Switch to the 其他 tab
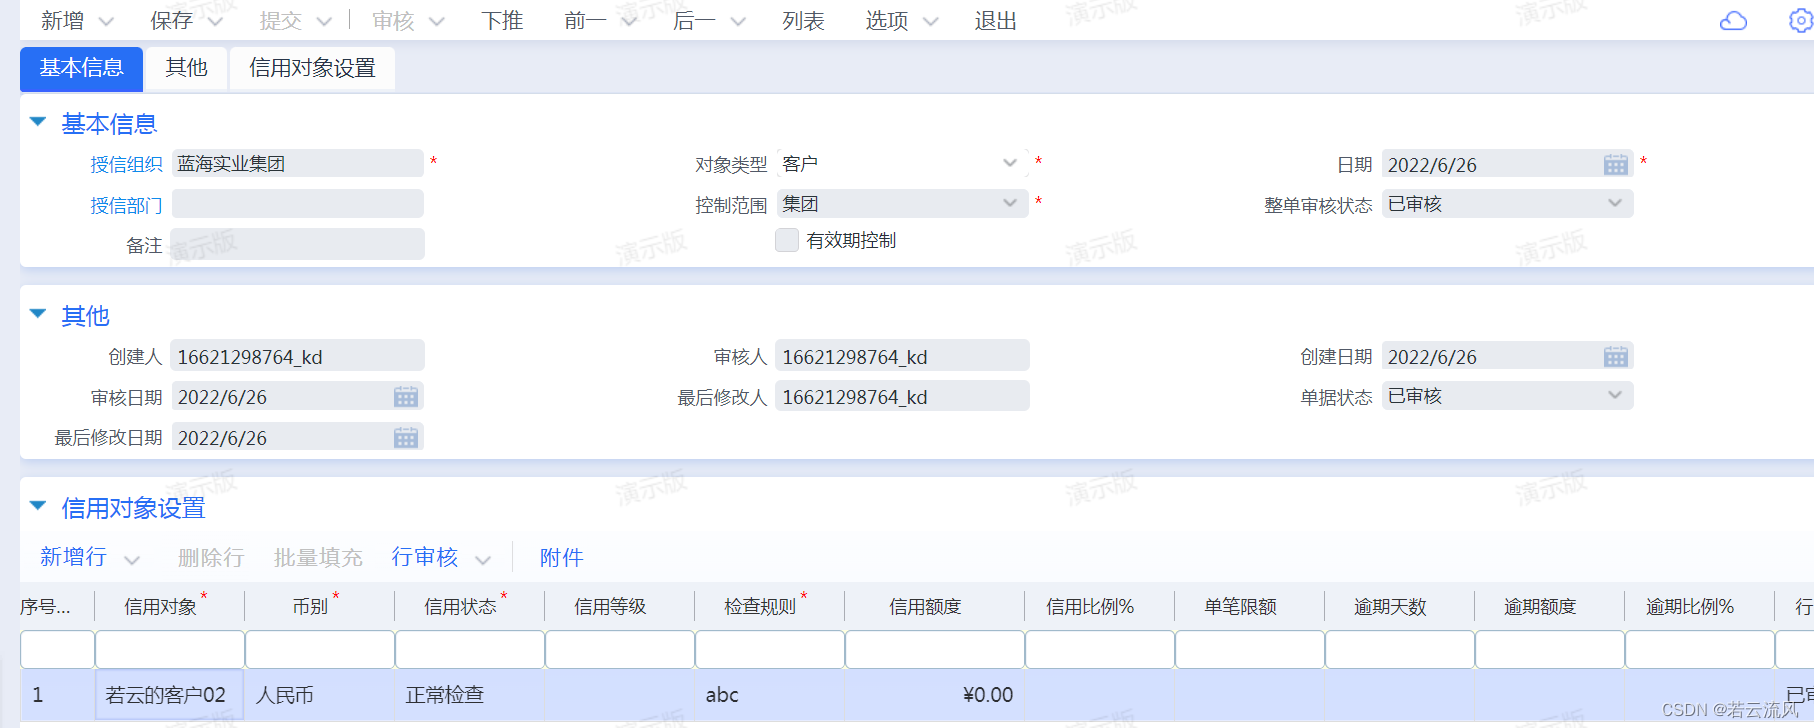The height and width of the screenshot is (728, 1814). (186, 68)
